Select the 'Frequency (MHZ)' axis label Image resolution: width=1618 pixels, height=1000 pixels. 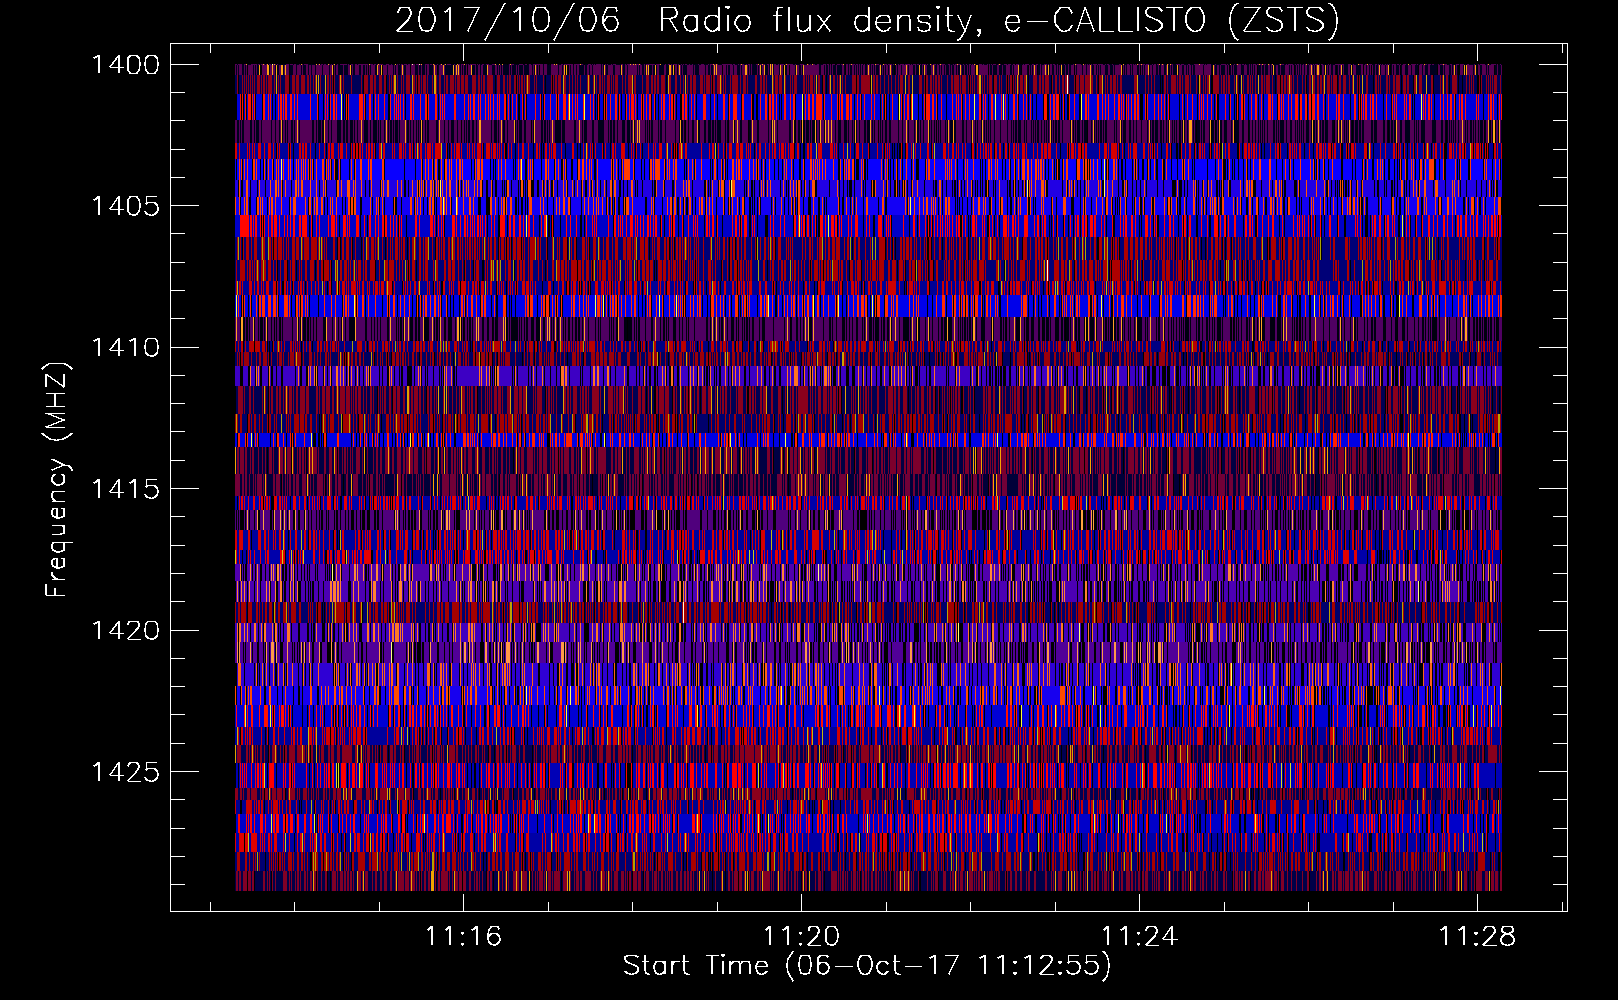57,480
